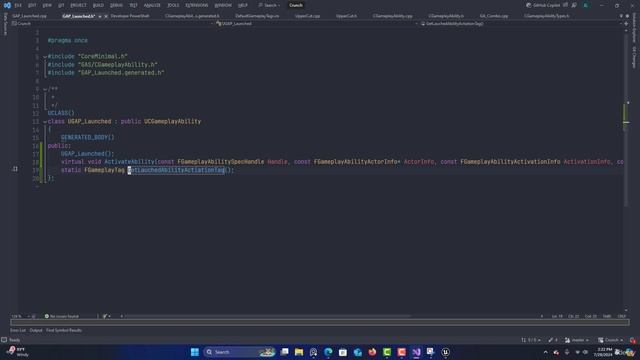Open the tab overflow dropdown arrow
Viewport: 640px width, 360px height.
click(x=621, y=16)
